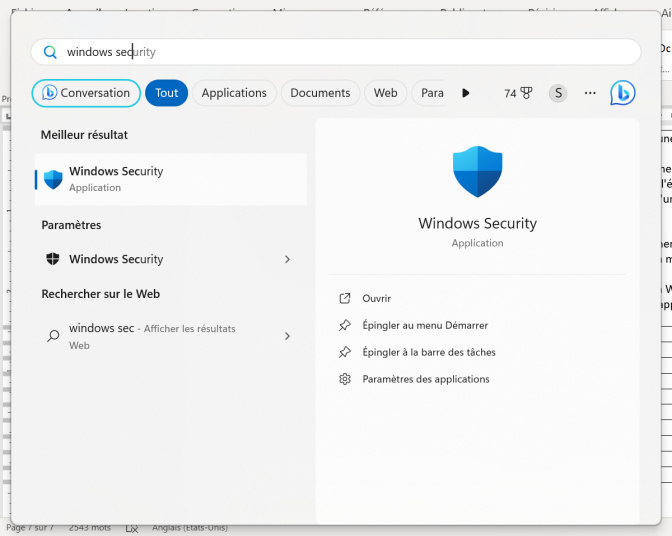This screenshot has height=536, width=672.
Task: Open Paramètres des applications
Action: point(426,379)
